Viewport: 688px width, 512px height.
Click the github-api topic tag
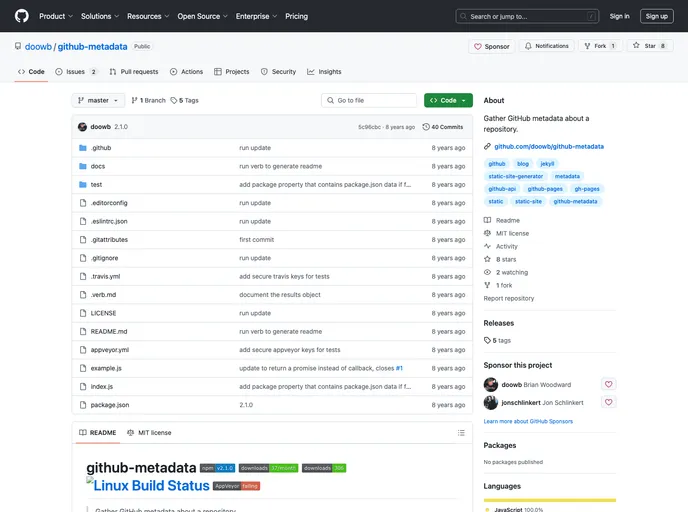(502, 189)
